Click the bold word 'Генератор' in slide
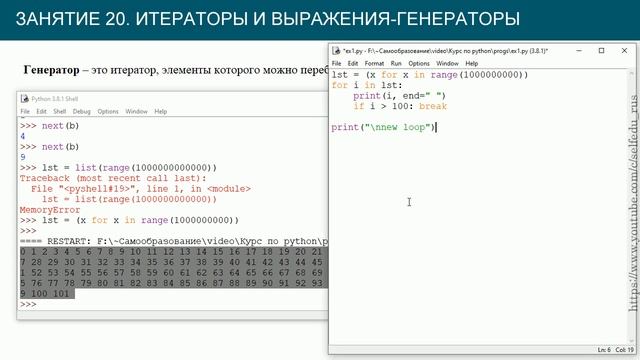The image size is (640, 360). 51,70
